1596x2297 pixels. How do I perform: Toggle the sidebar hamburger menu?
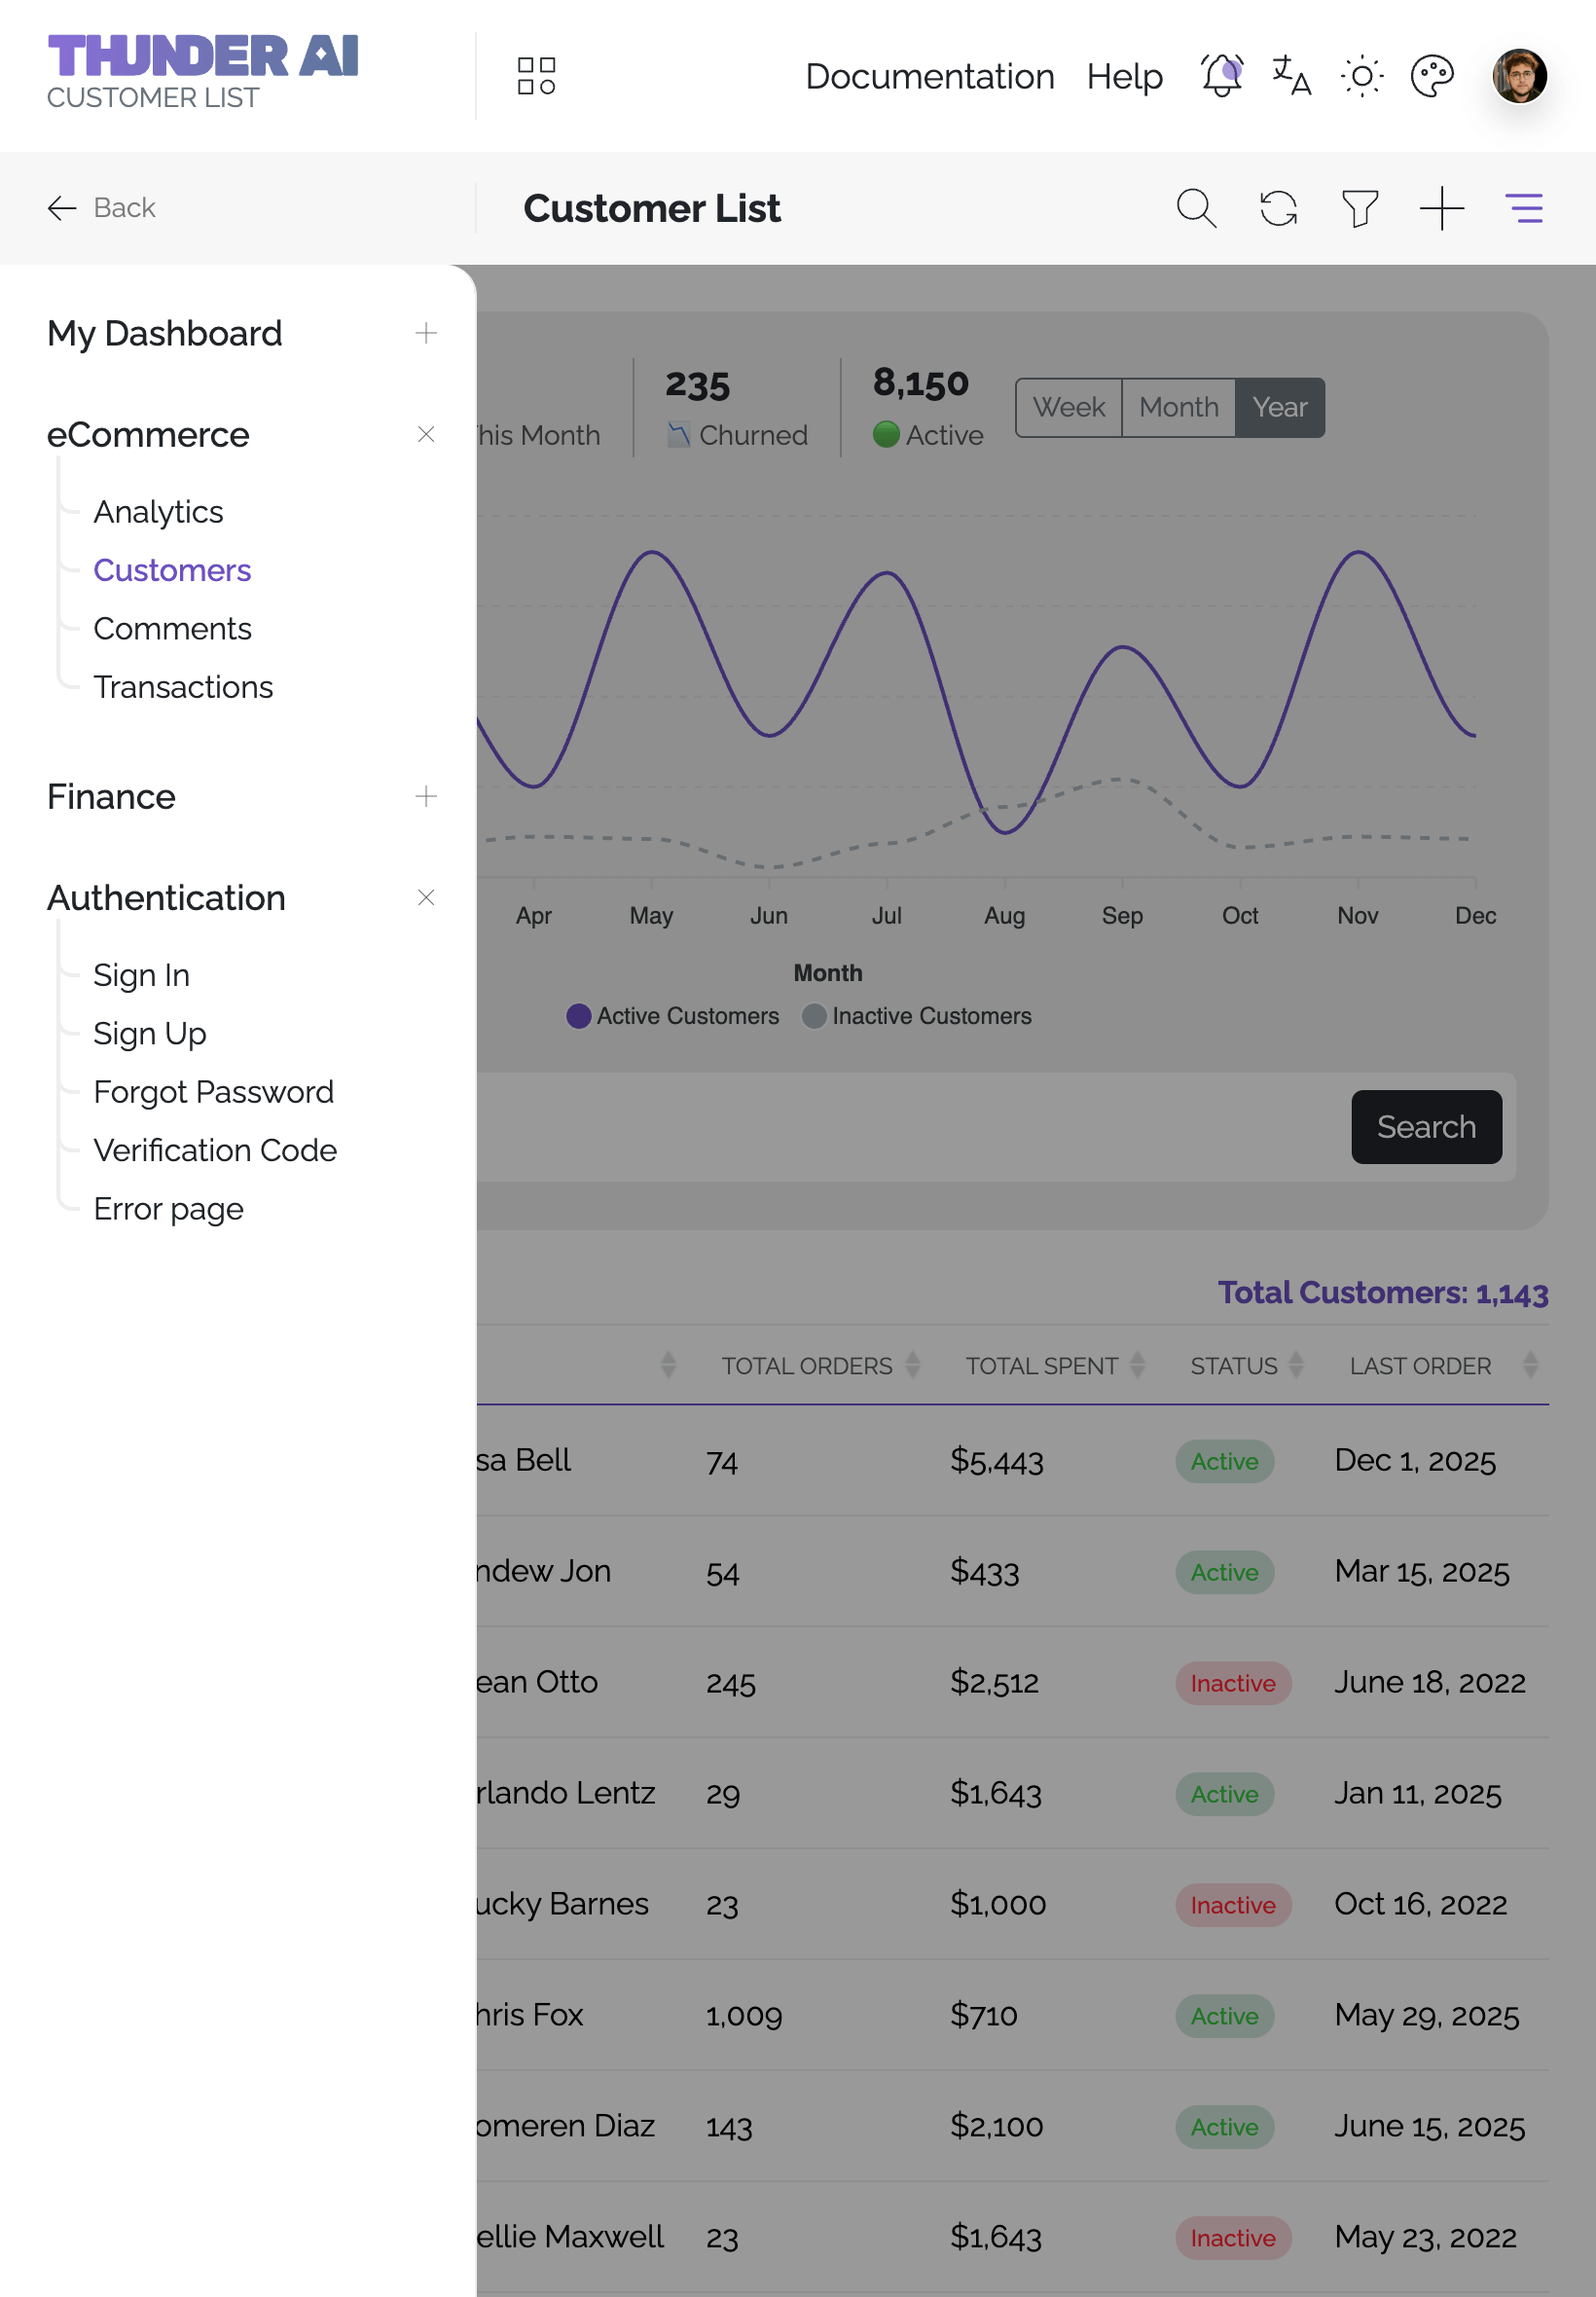[1524, 208]
